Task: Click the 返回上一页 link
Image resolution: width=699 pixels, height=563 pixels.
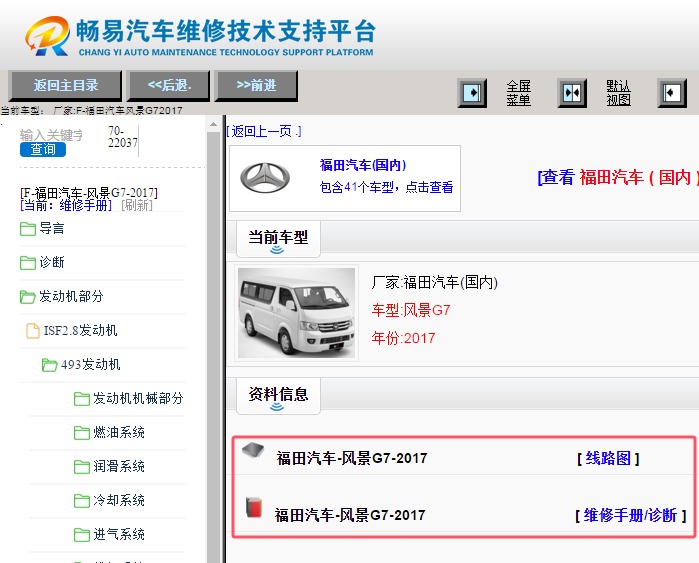Action: (264, 131)
